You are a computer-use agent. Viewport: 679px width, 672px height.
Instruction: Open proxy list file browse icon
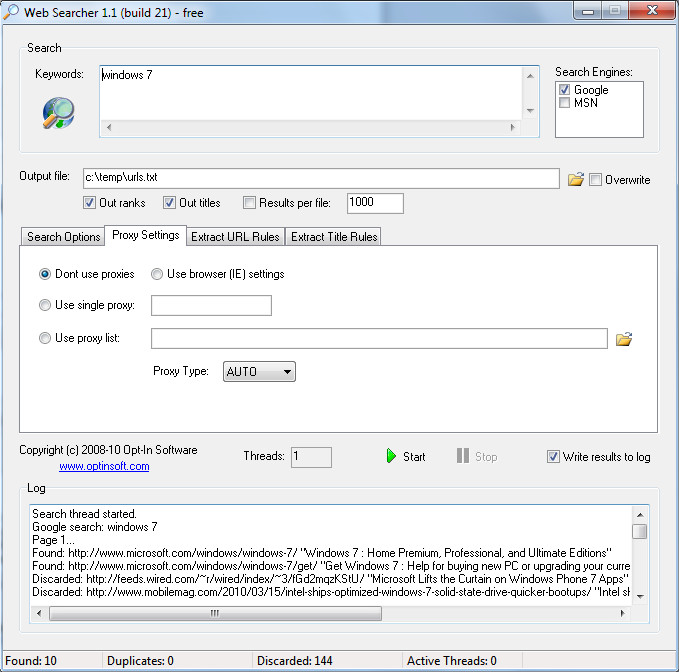[624, 339]
